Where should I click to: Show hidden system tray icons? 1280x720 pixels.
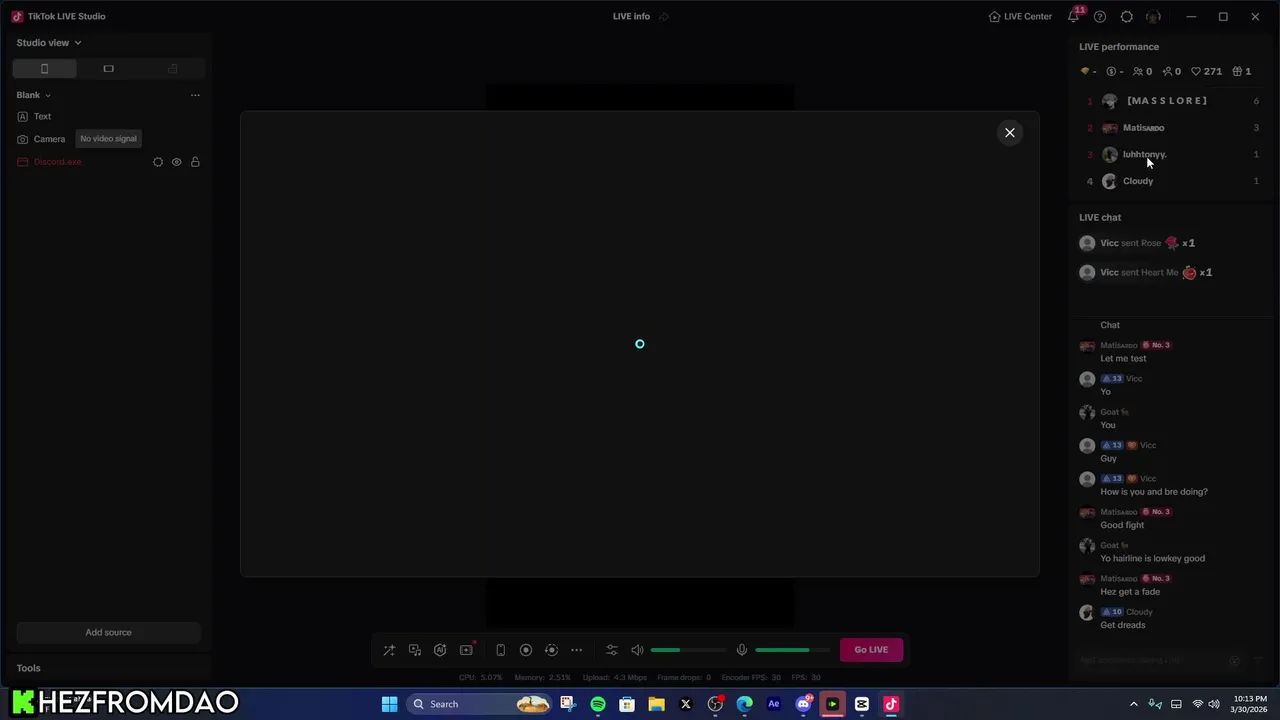pyautogui.click(x=1133, y=704)
